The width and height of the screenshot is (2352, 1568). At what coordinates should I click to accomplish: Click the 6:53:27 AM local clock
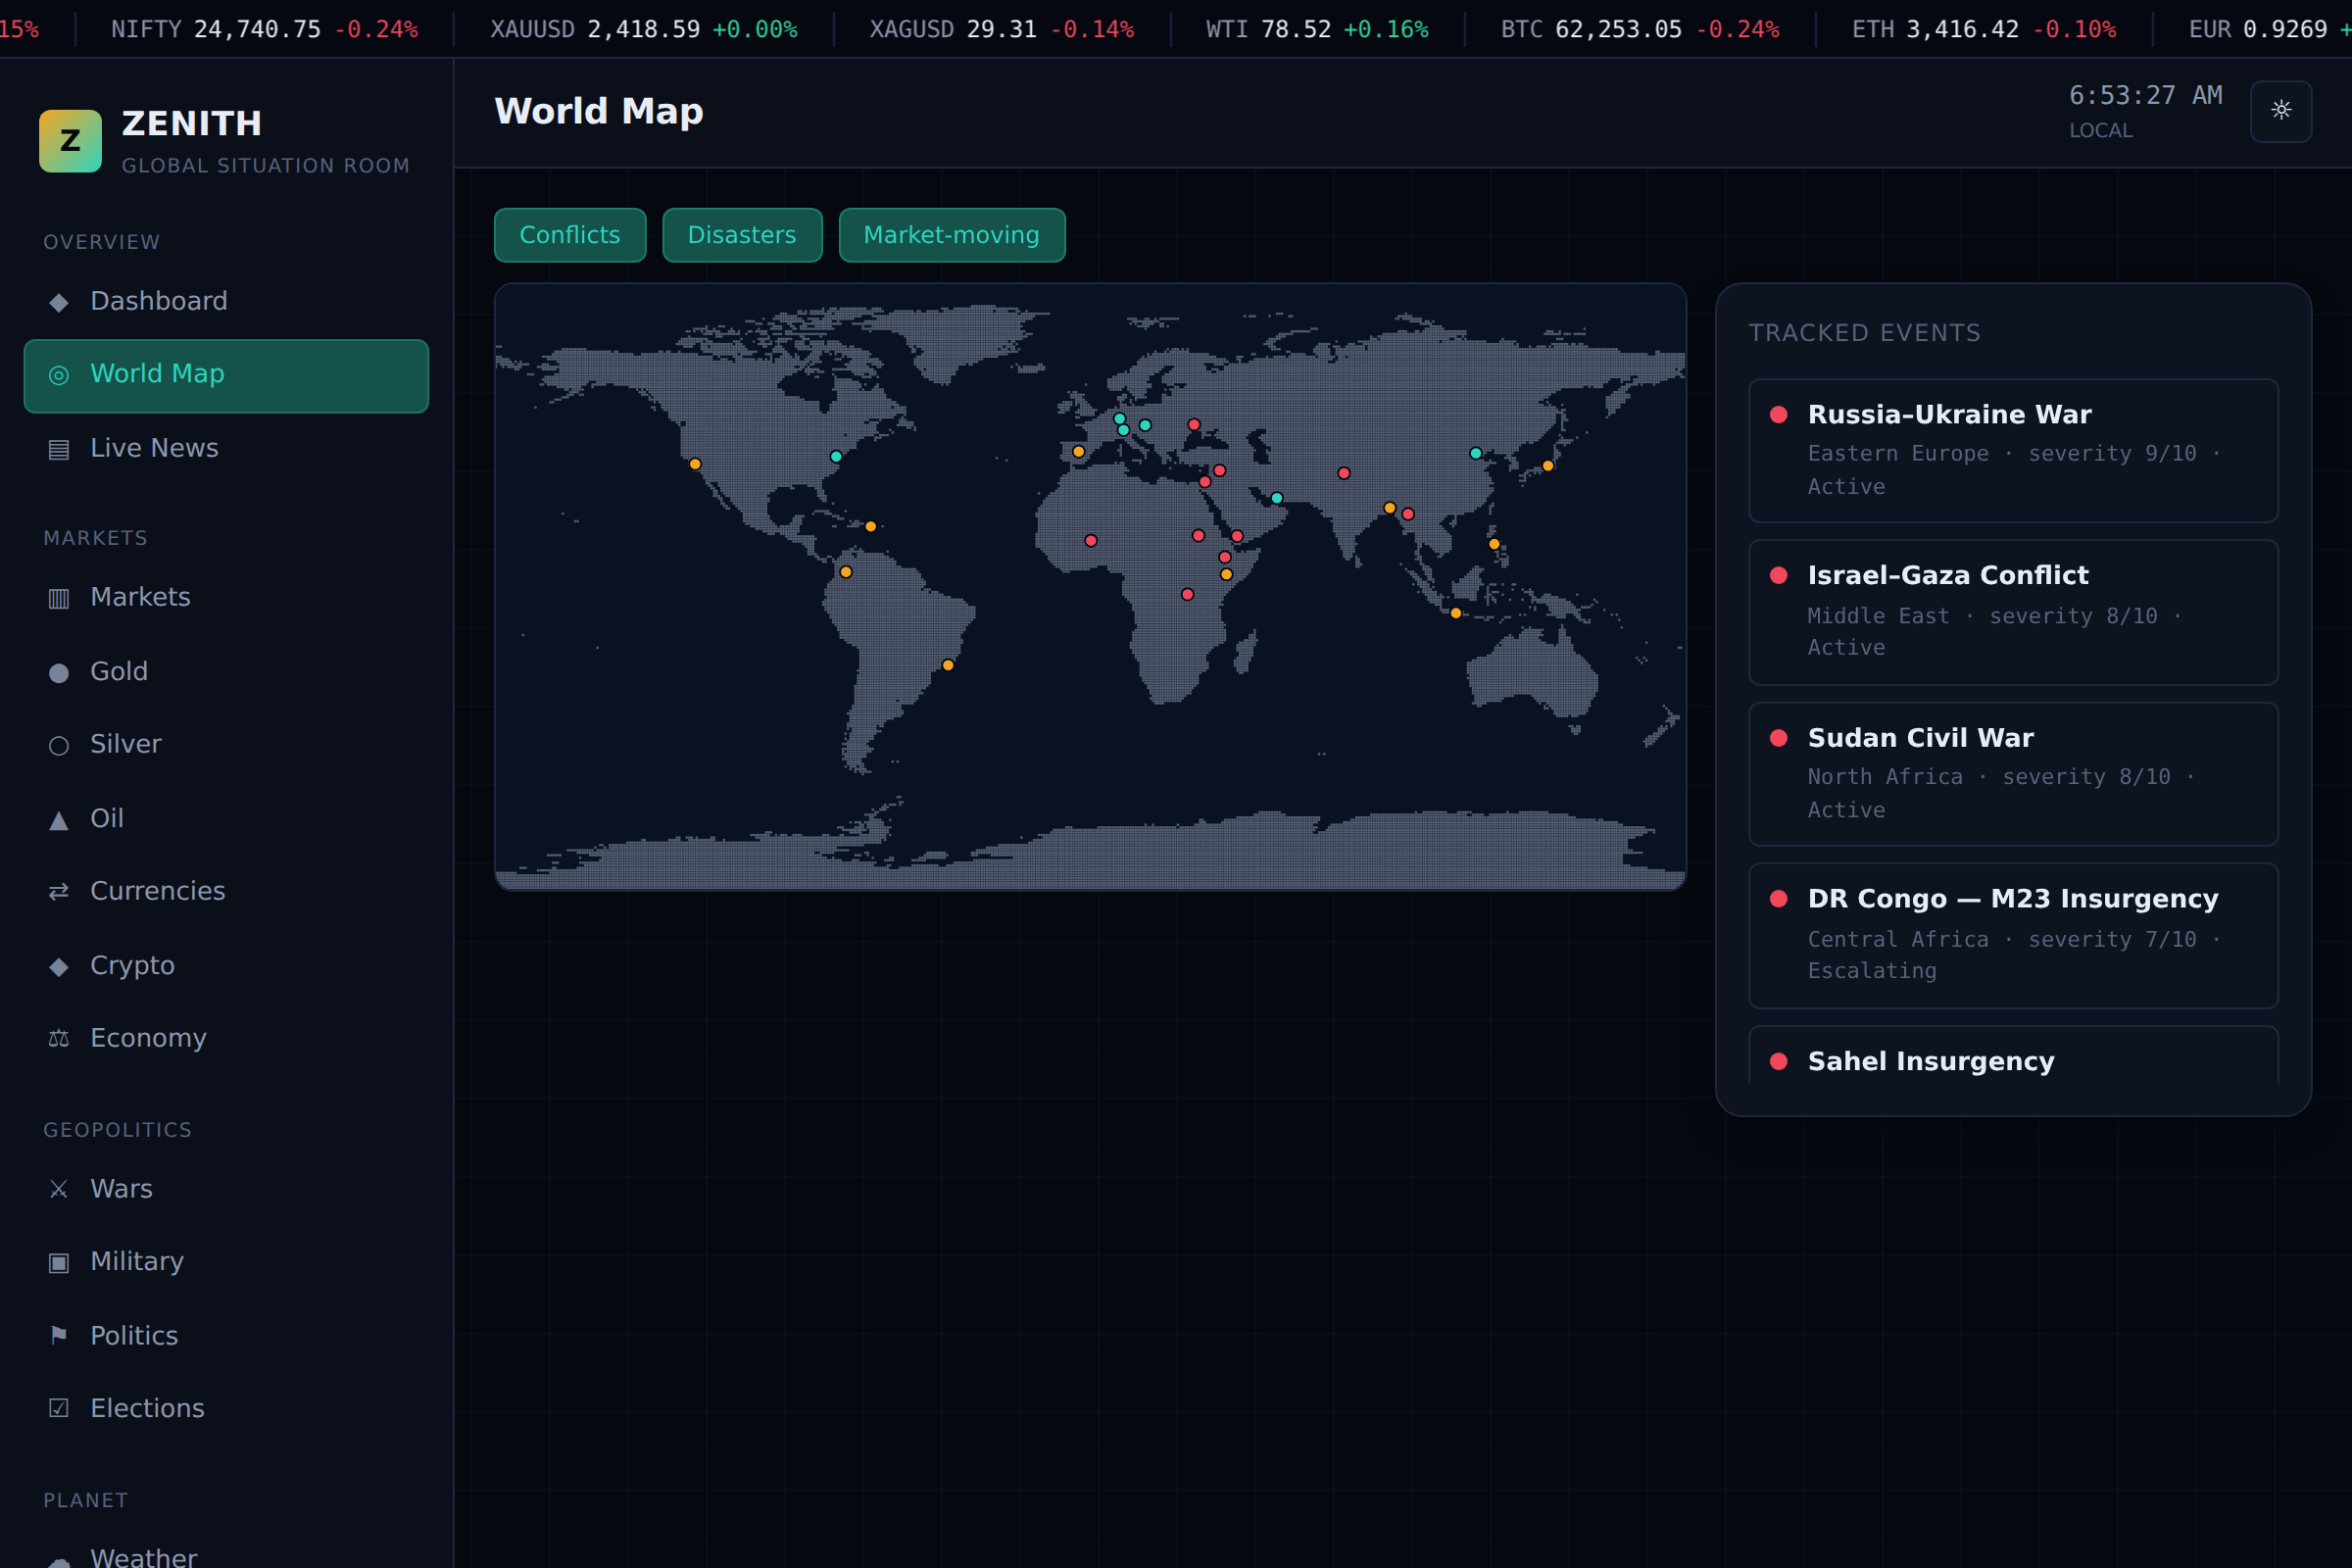(2146, 96)
